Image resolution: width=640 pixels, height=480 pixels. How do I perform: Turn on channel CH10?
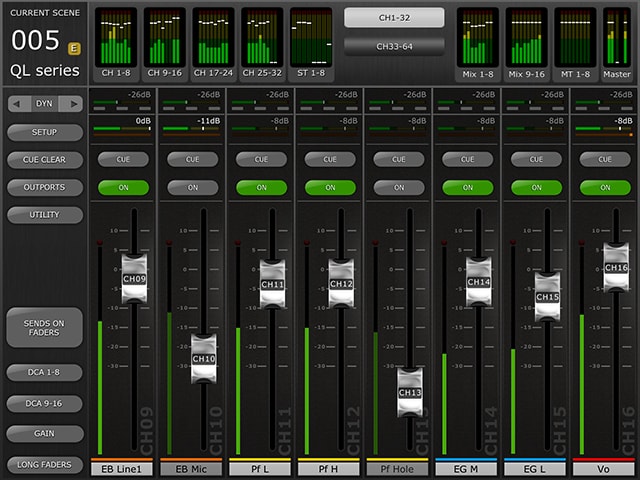(x=192, y=187)
